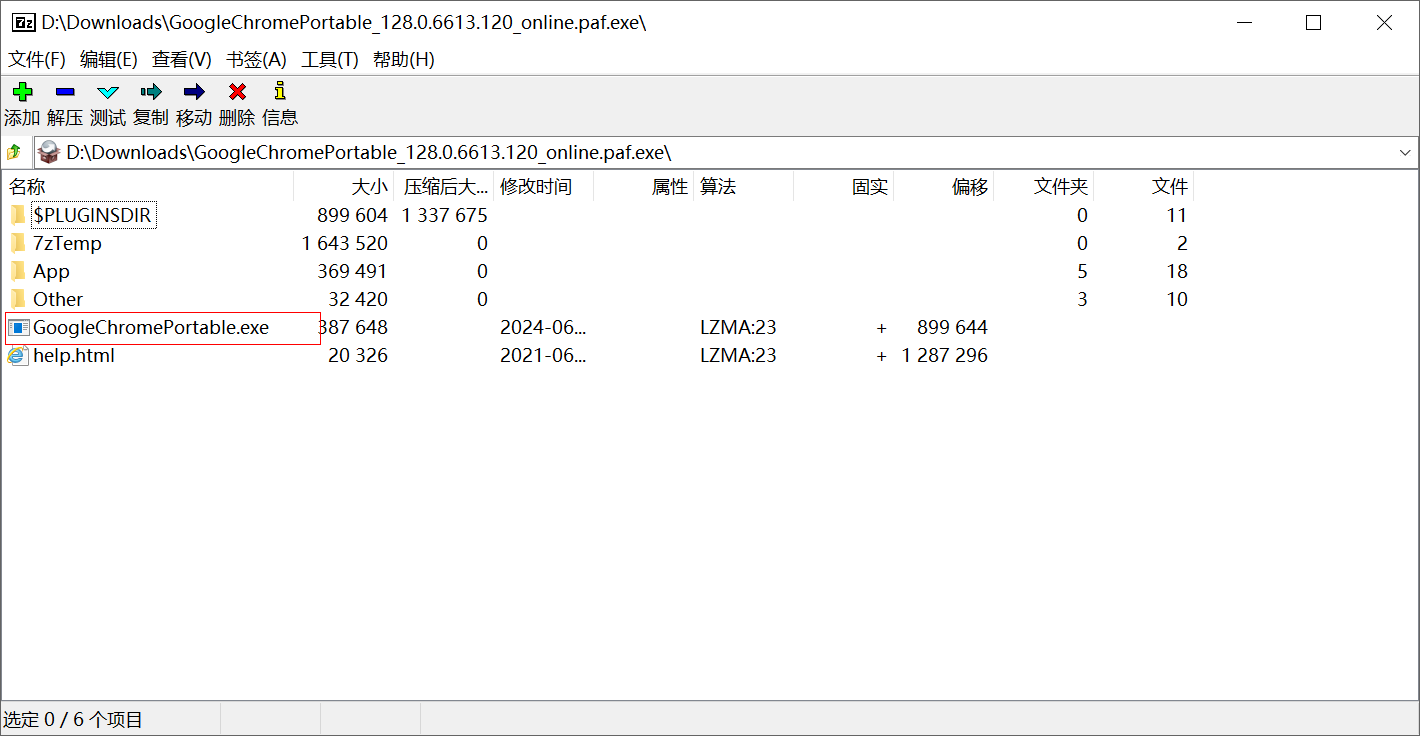Close the 7-Zip window
Image resolution: width=1420 pixels, height=736 pixels.
(1384, 22)
